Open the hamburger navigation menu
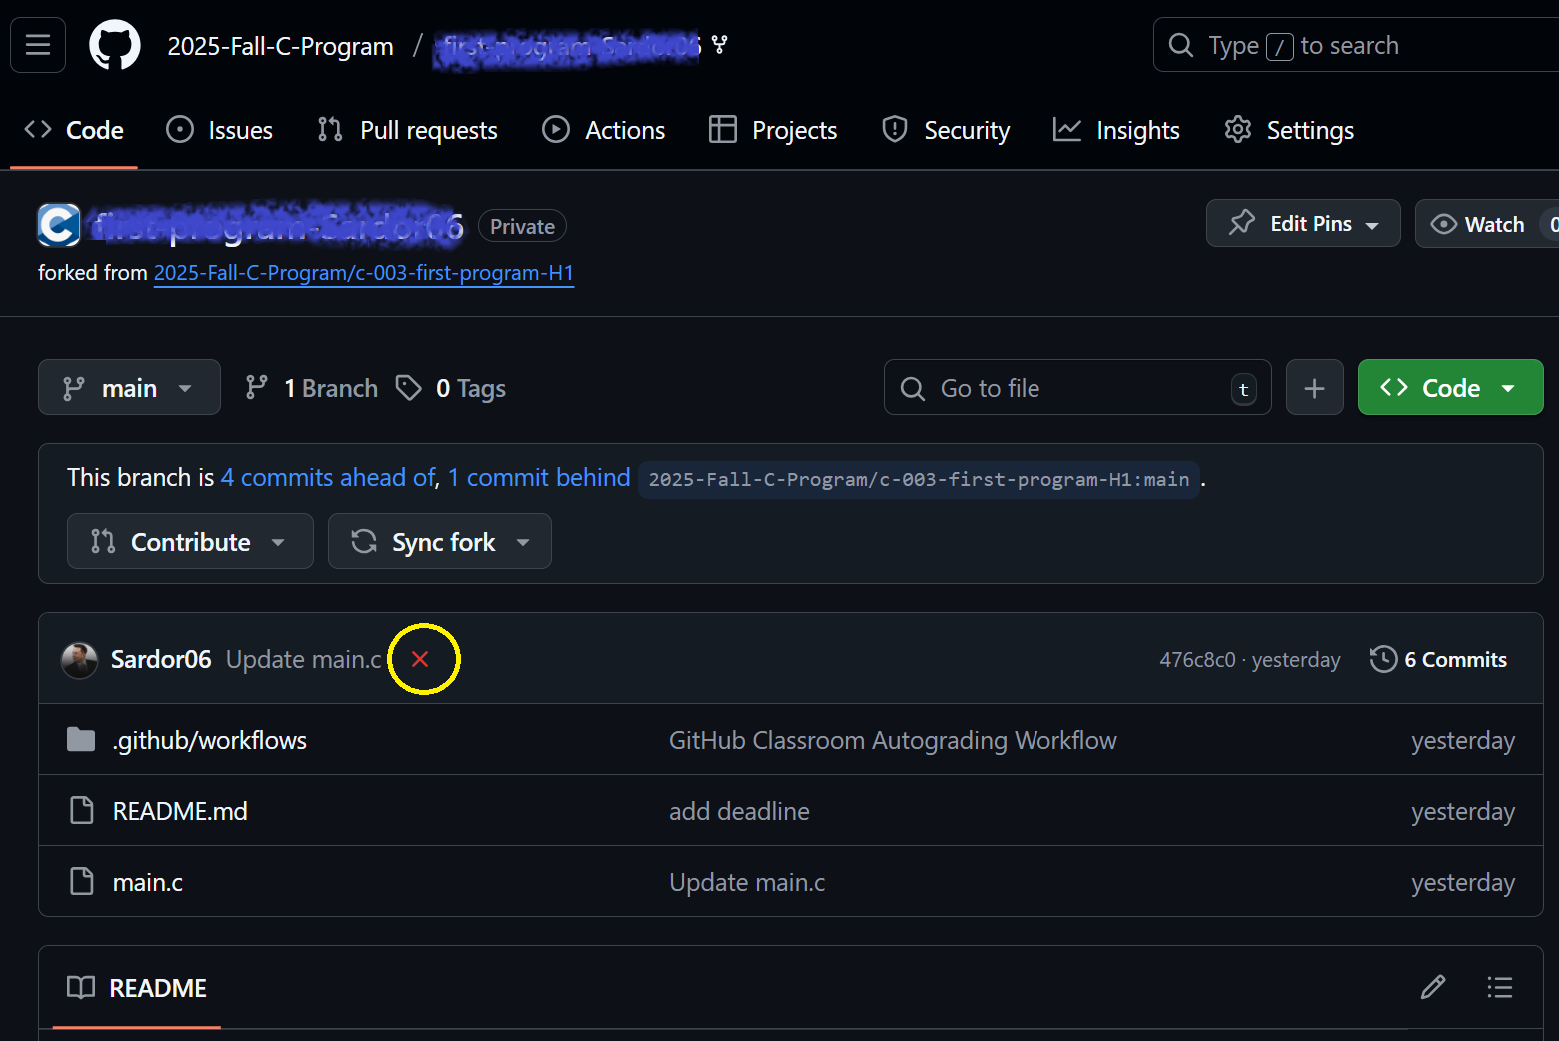The image size is (1559, 1041). tap(38, 45)
